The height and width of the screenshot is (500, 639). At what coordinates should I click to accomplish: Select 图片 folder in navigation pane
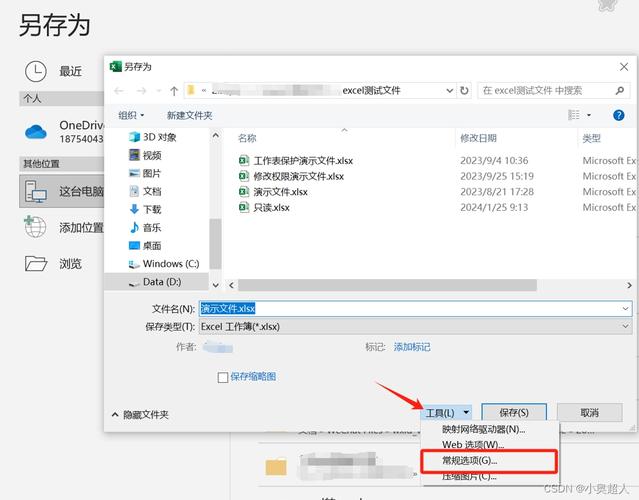pos(145,173)
